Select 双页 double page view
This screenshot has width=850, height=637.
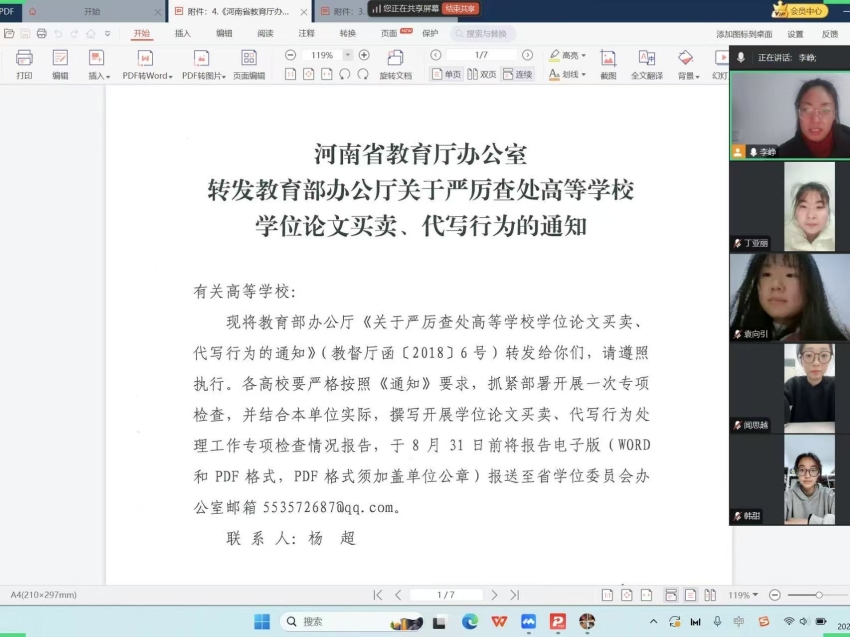(482, 74)
